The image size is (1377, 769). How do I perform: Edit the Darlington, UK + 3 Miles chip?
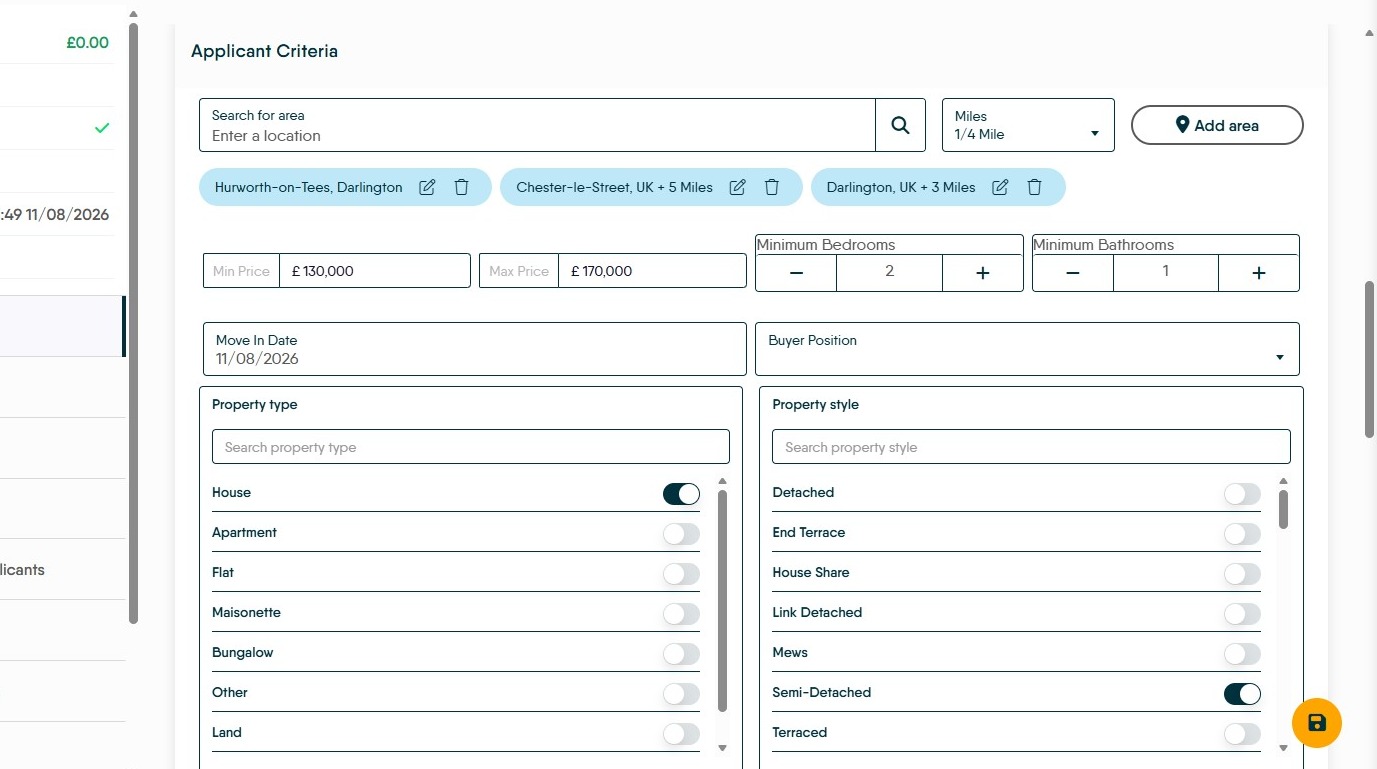(x=1000, y=187)
